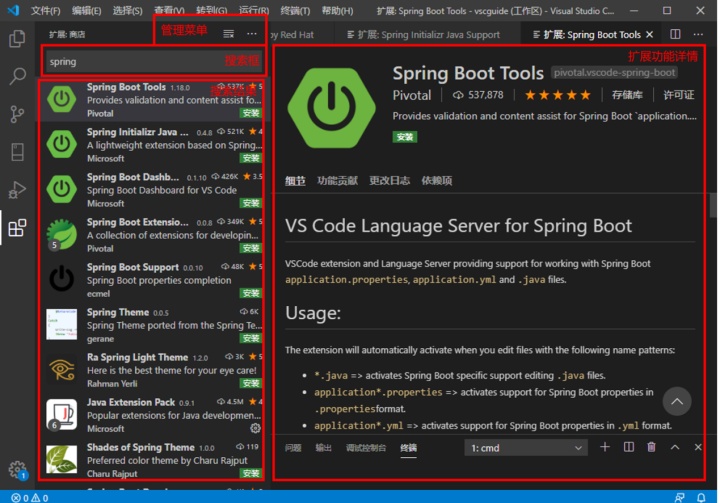
Task: Split the editor to the right
Action: (x=675, y=34)
